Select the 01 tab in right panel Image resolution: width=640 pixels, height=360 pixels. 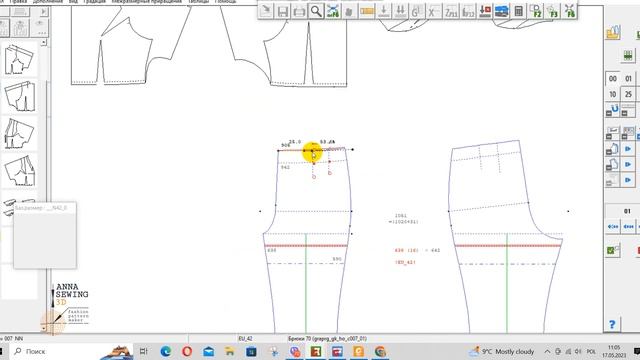coord(629,78)
